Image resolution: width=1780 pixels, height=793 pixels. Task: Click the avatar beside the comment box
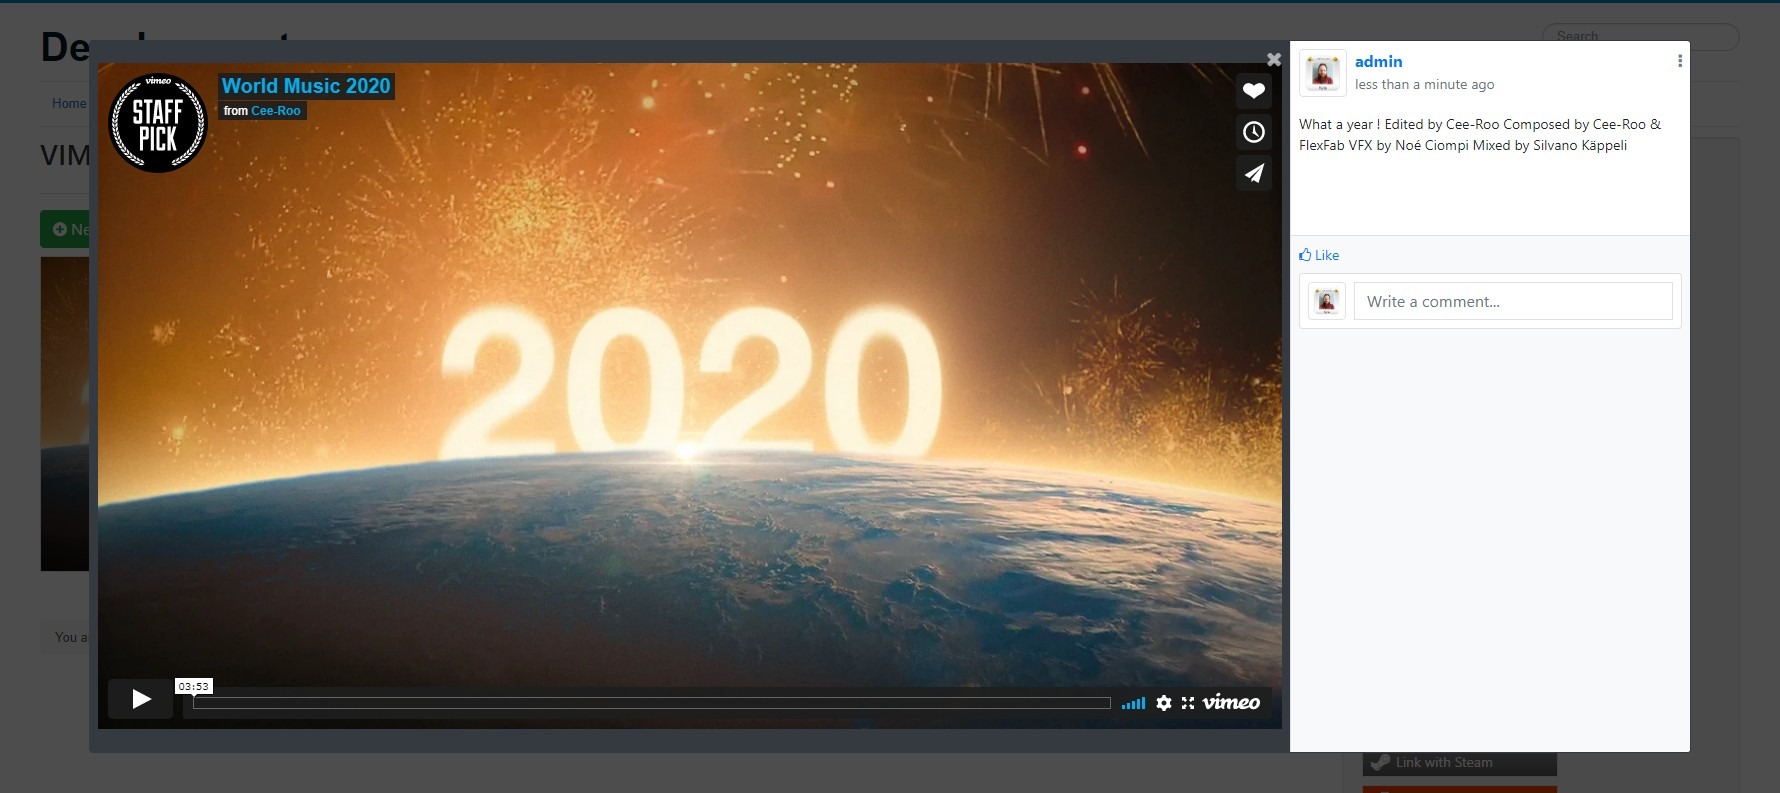[x=1327, y=301]
